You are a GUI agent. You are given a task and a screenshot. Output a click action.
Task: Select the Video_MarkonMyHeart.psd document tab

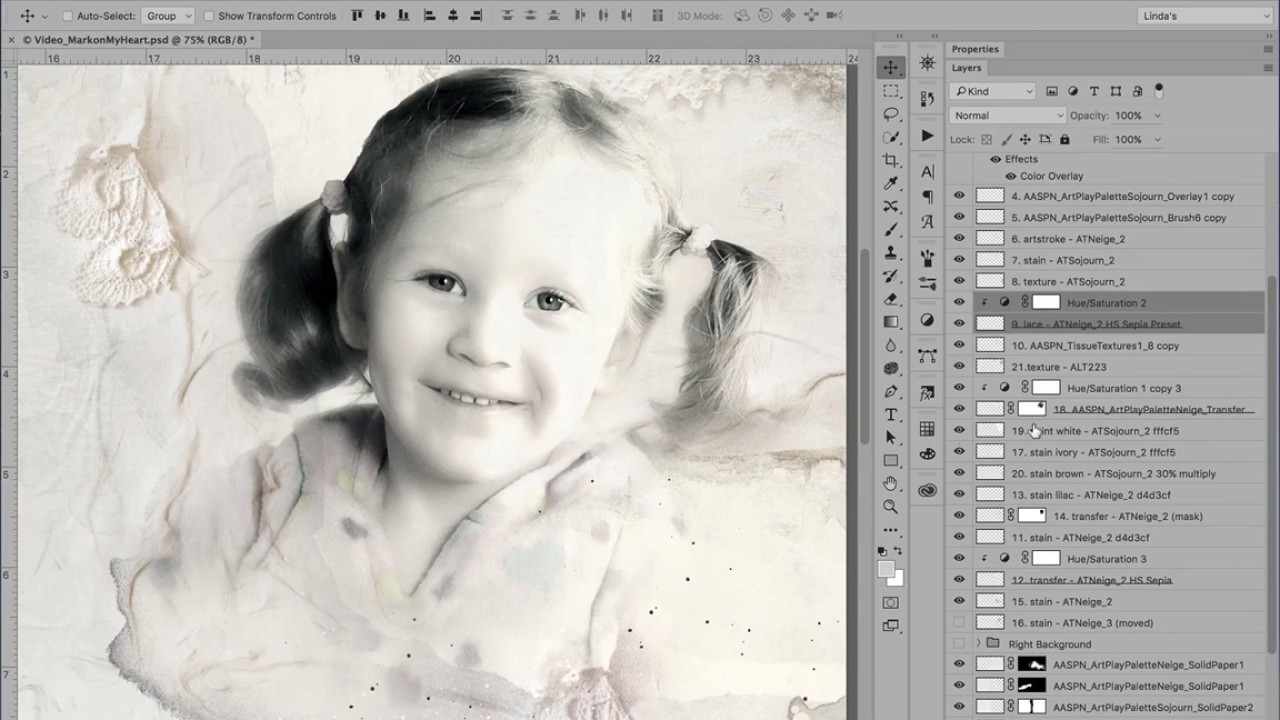[x=138, y=39]
